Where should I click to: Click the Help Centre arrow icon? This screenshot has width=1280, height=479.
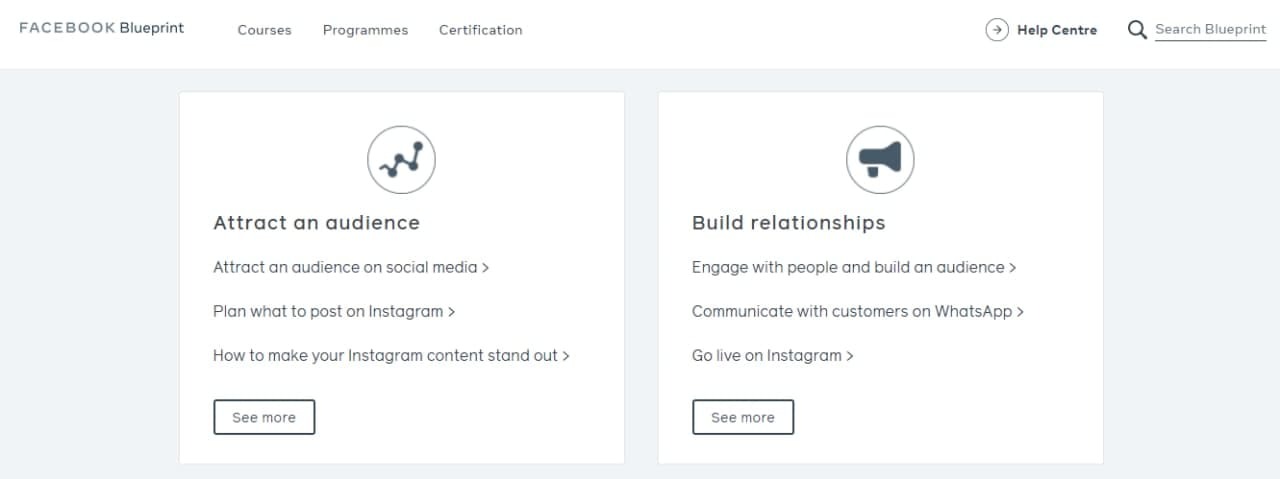[997, 30]
